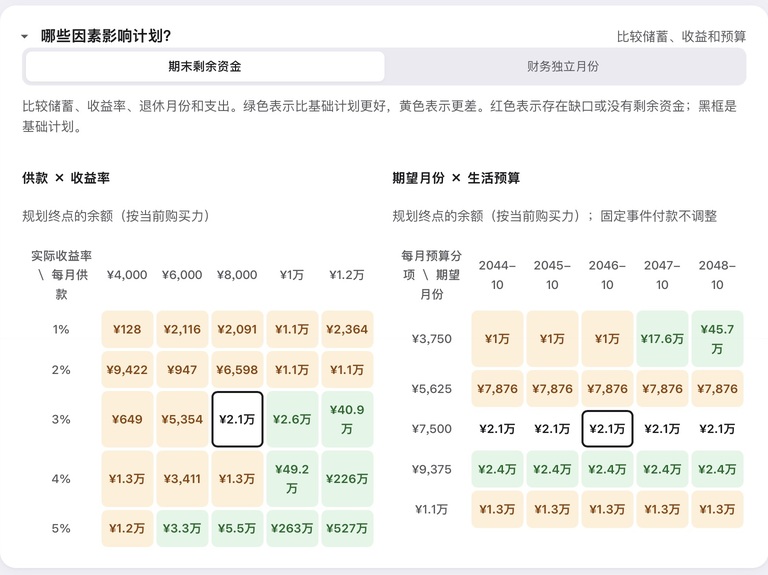This screenshot has width=768, height=575.
Task: Click the ¥1.2万 cell in the 5% row
Action: pos(127,528)
